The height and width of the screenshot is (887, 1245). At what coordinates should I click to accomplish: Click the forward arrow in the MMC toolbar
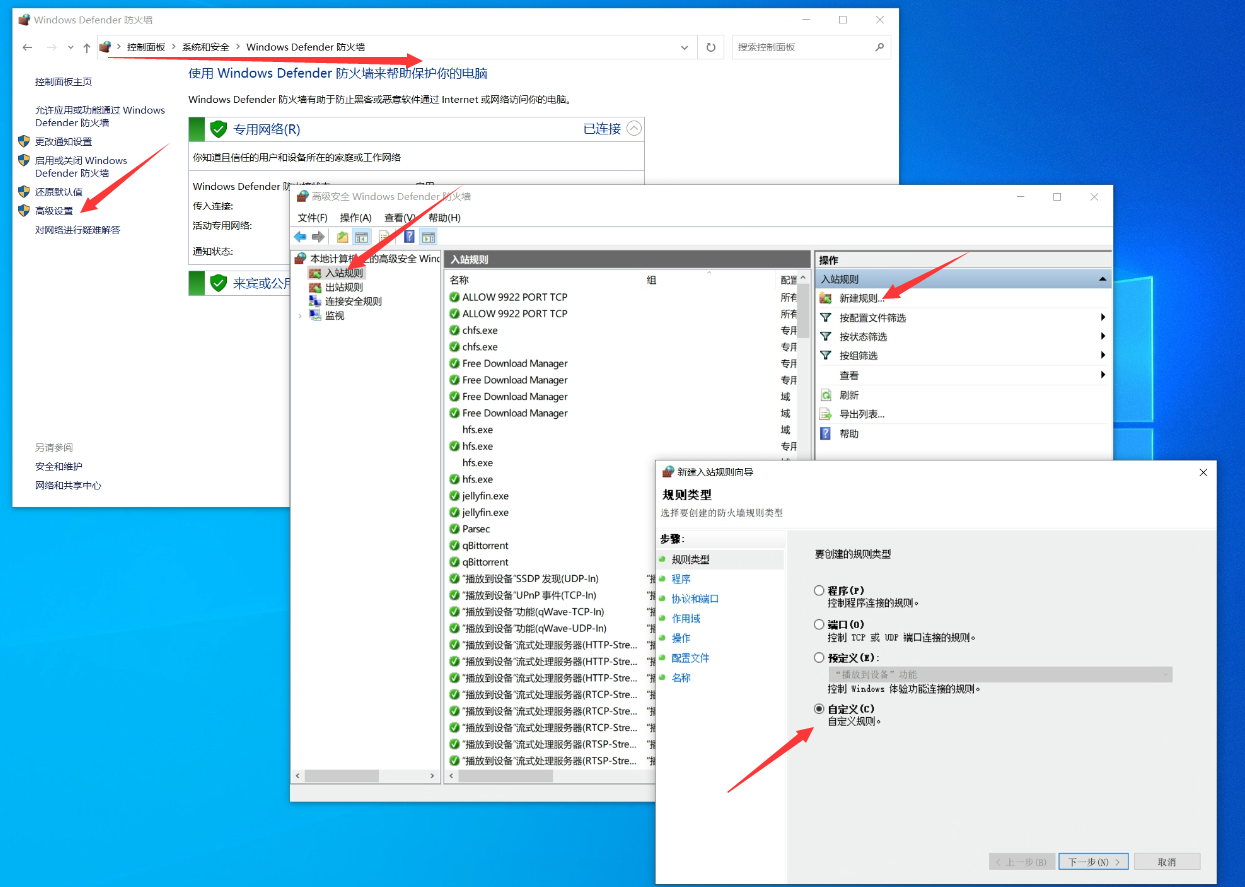[318, 237]
